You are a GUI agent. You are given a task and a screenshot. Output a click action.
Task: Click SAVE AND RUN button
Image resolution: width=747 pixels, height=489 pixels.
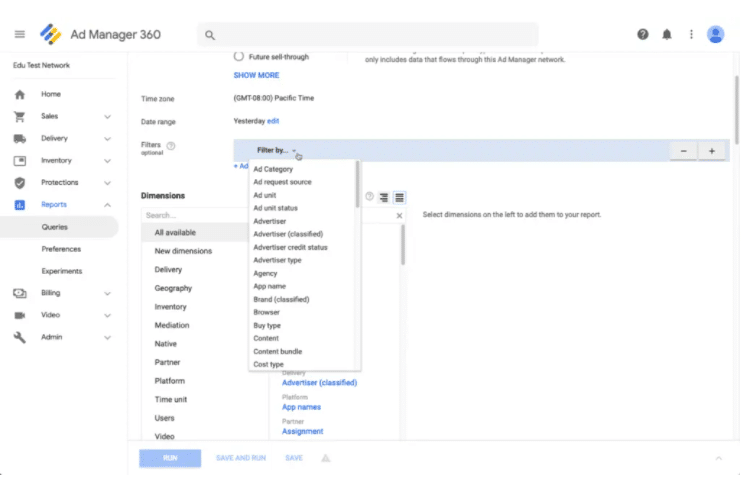pos(241,458)
